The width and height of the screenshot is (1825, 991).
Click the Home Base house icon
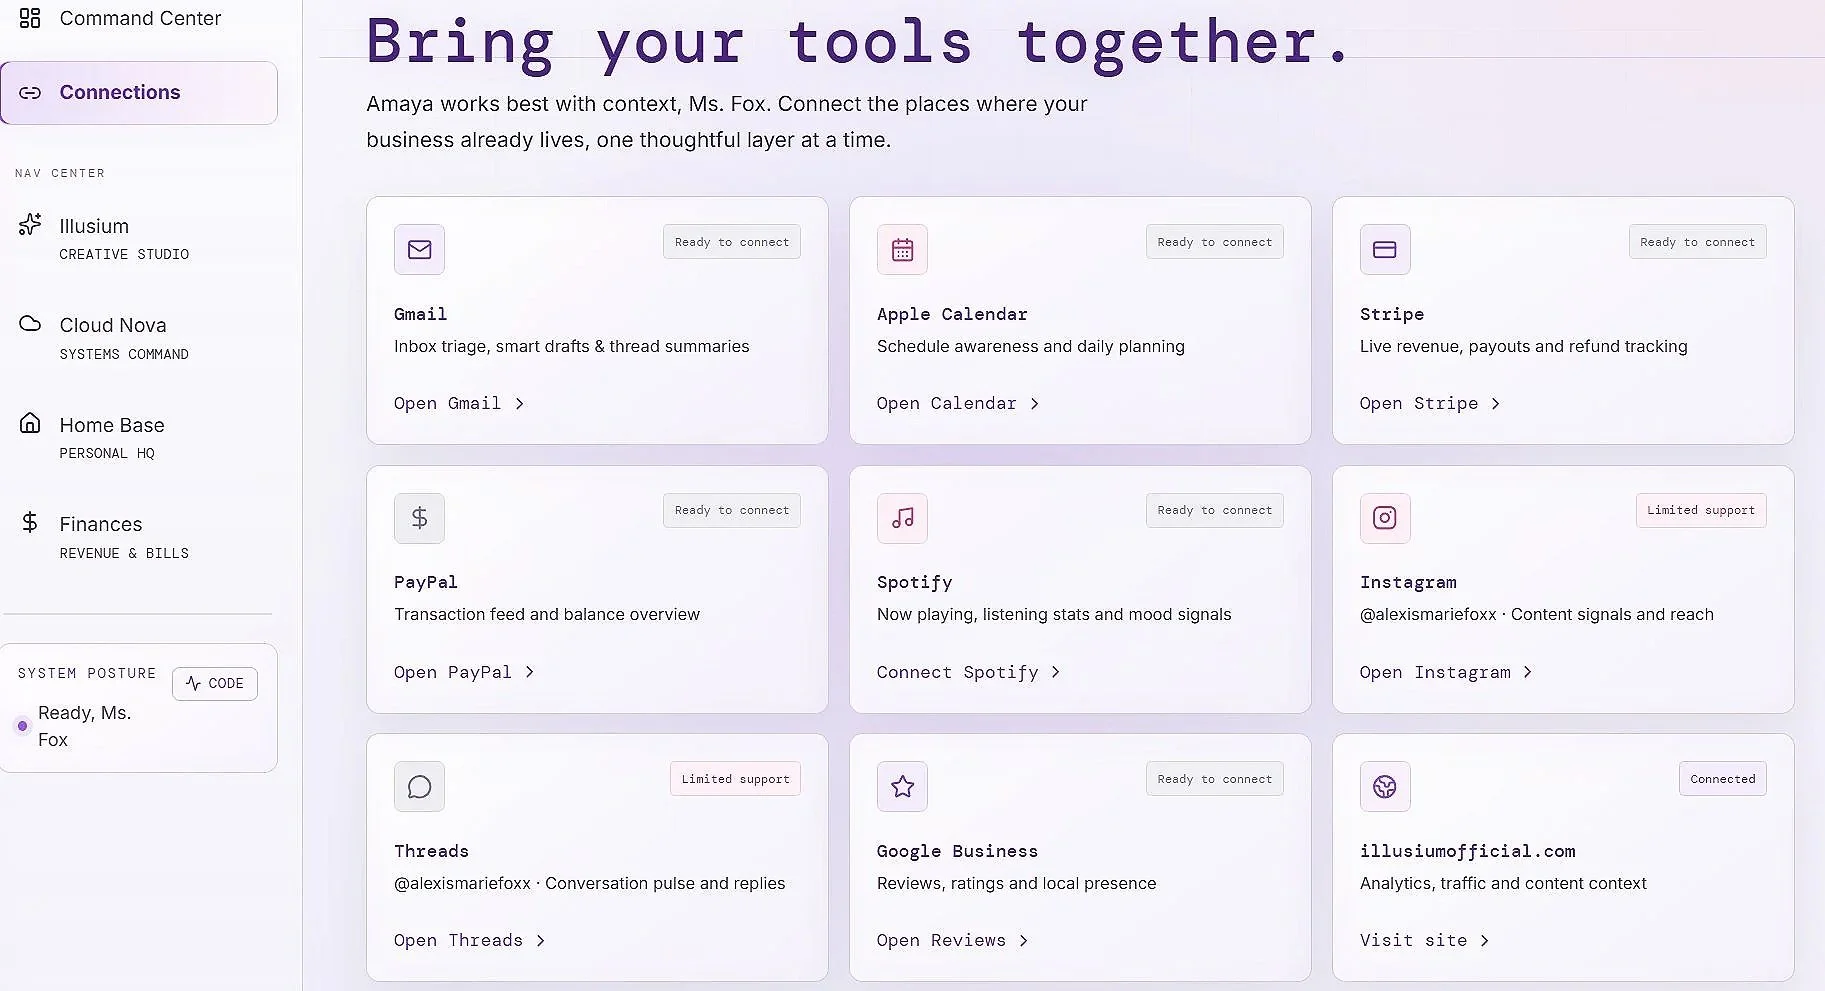tap(30, 423)
